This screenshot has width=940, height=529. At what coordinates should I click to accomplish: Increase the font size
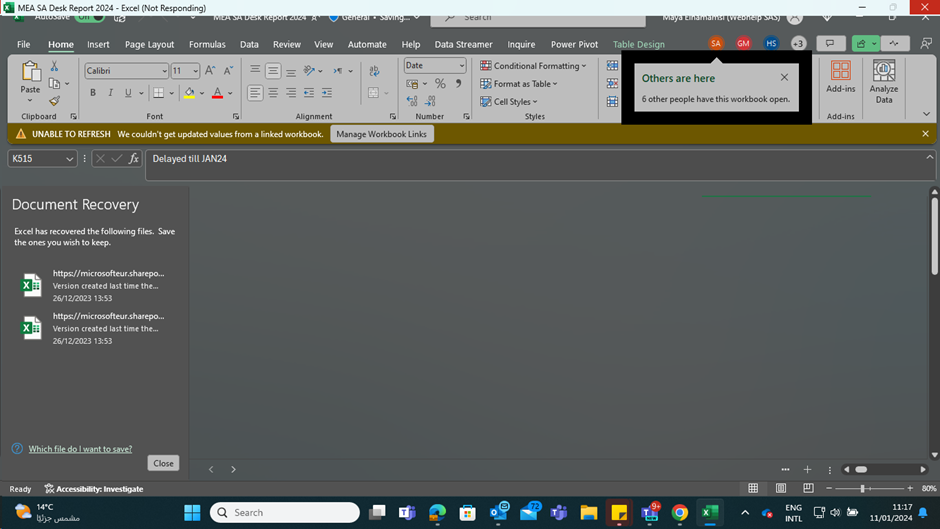tap(210, 71)
